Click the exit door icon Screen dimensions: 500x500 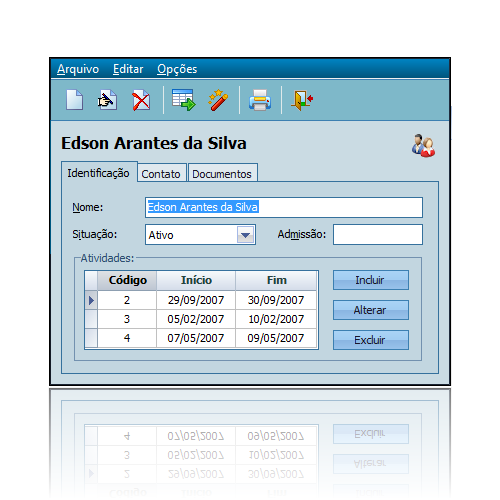pyautogui.click(x=302, y=100)
